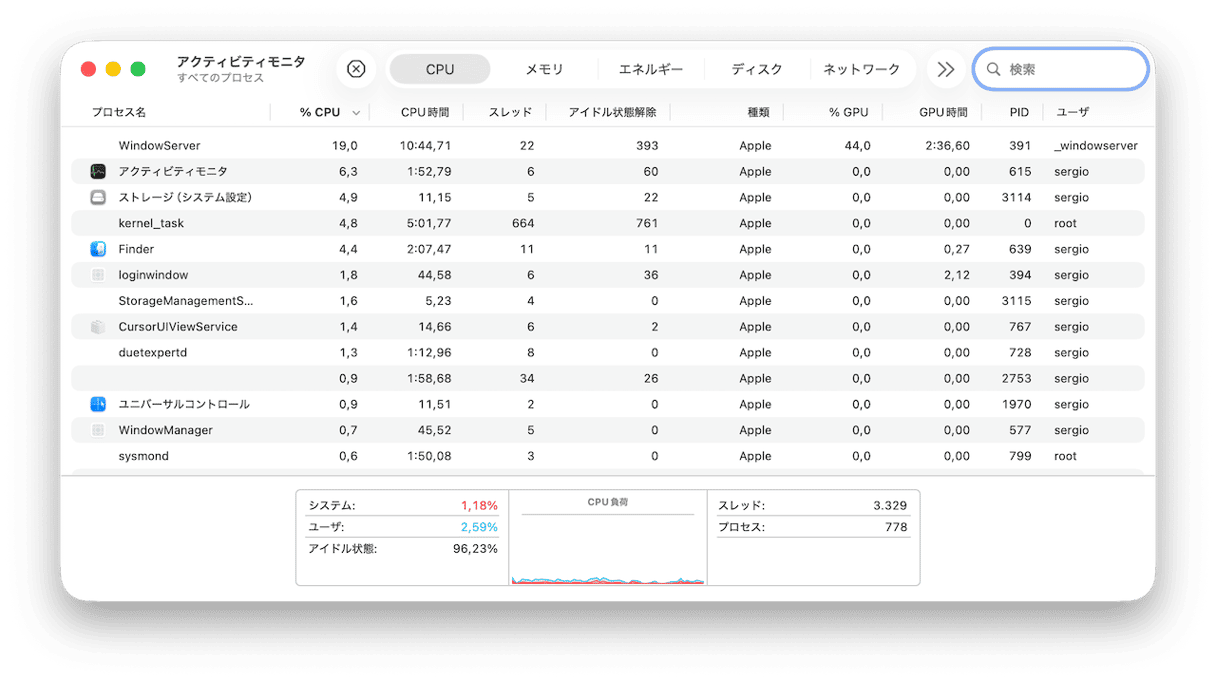1216x681 pixels.
Task: Show the ディスク tab
Action: pos(757,69)
